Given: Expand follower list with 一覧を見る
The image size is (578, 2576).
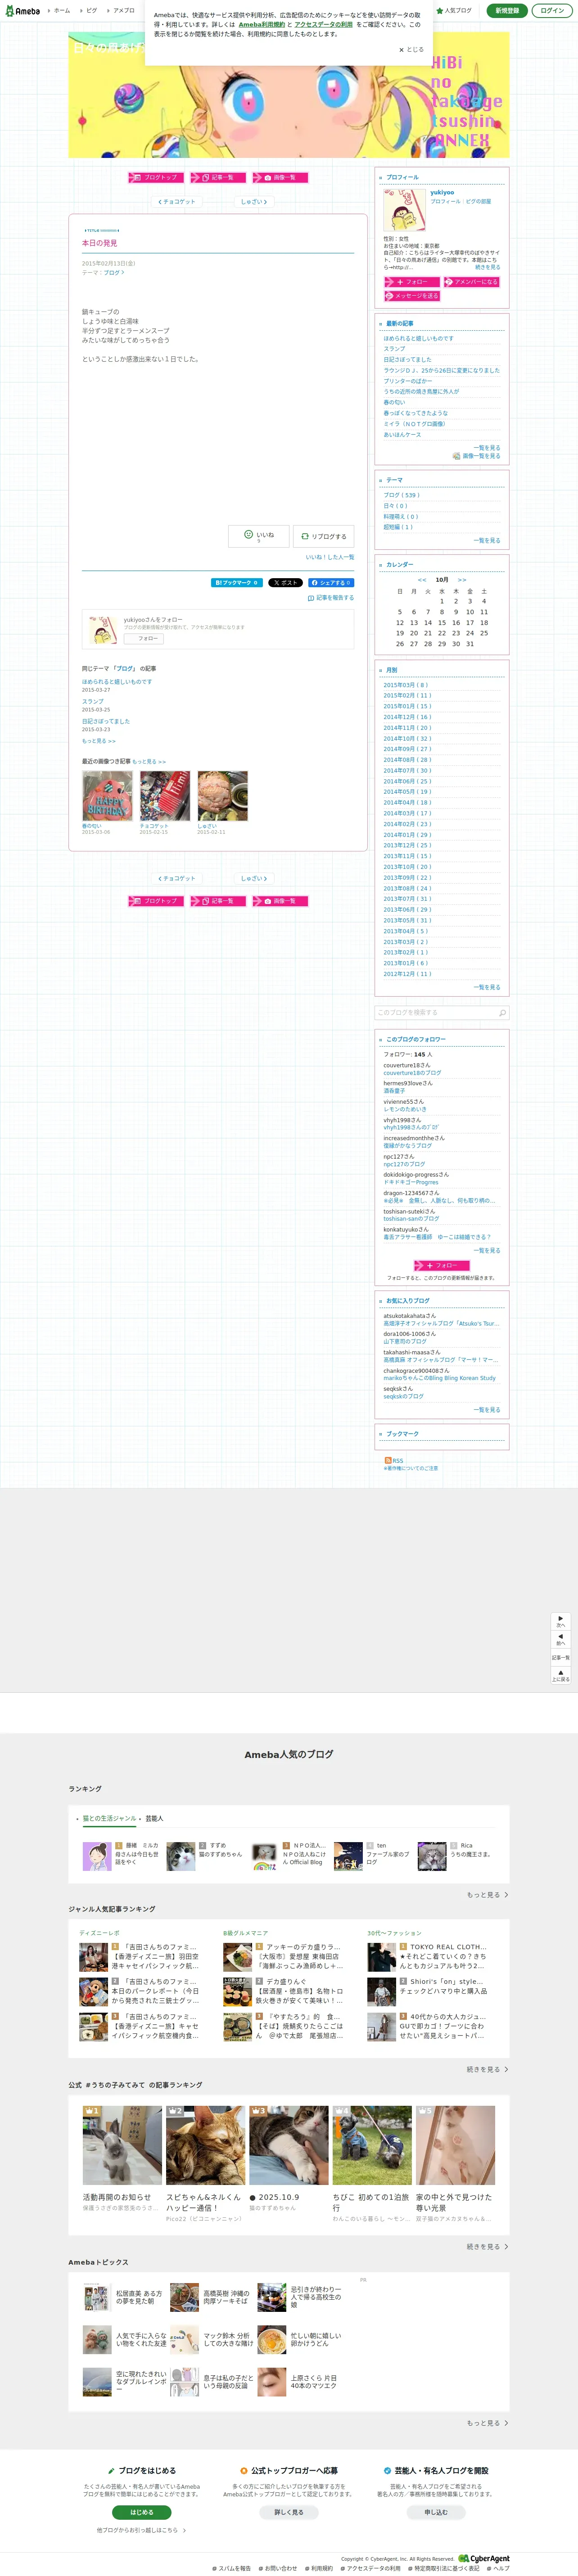Looking at the screenshot, I should tap(487, 1251).
